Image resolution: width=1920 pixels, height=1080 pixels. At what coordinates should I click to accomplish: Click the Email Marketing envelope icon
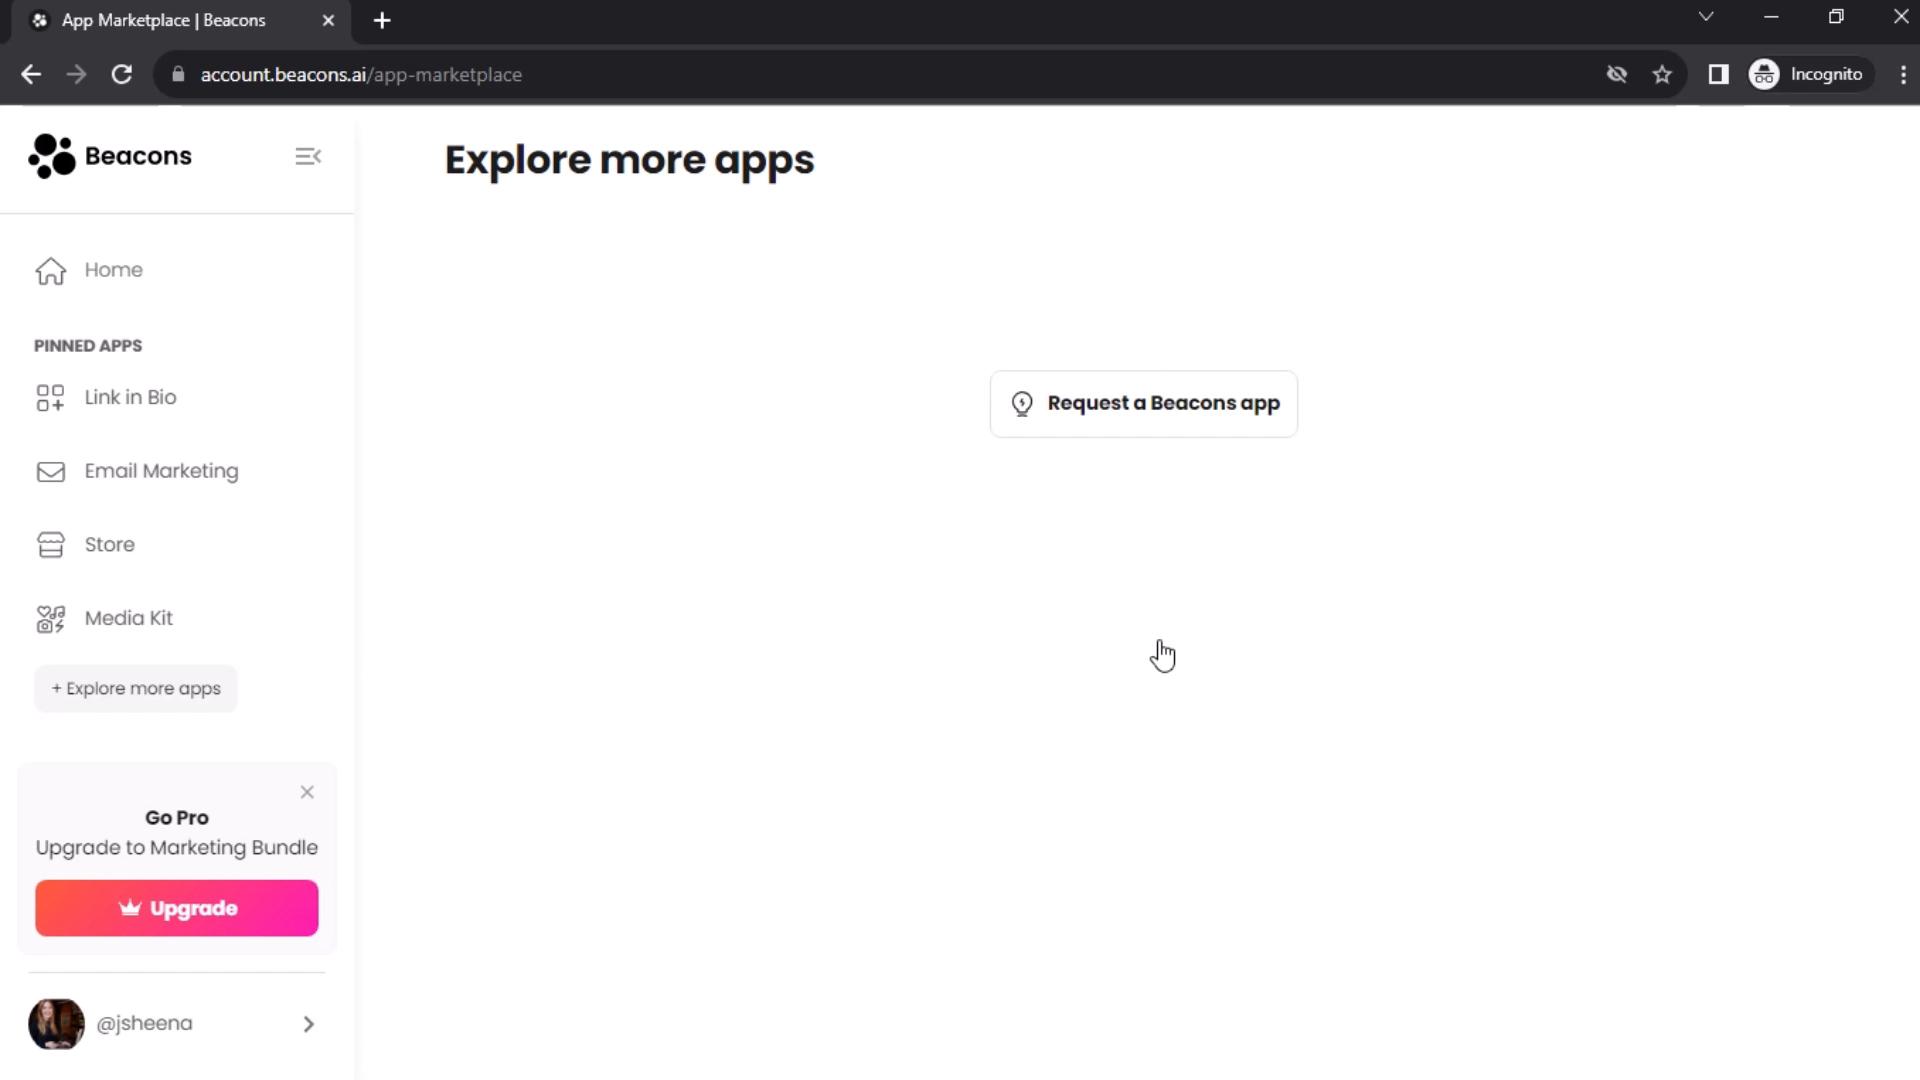[x=50, y=471]
